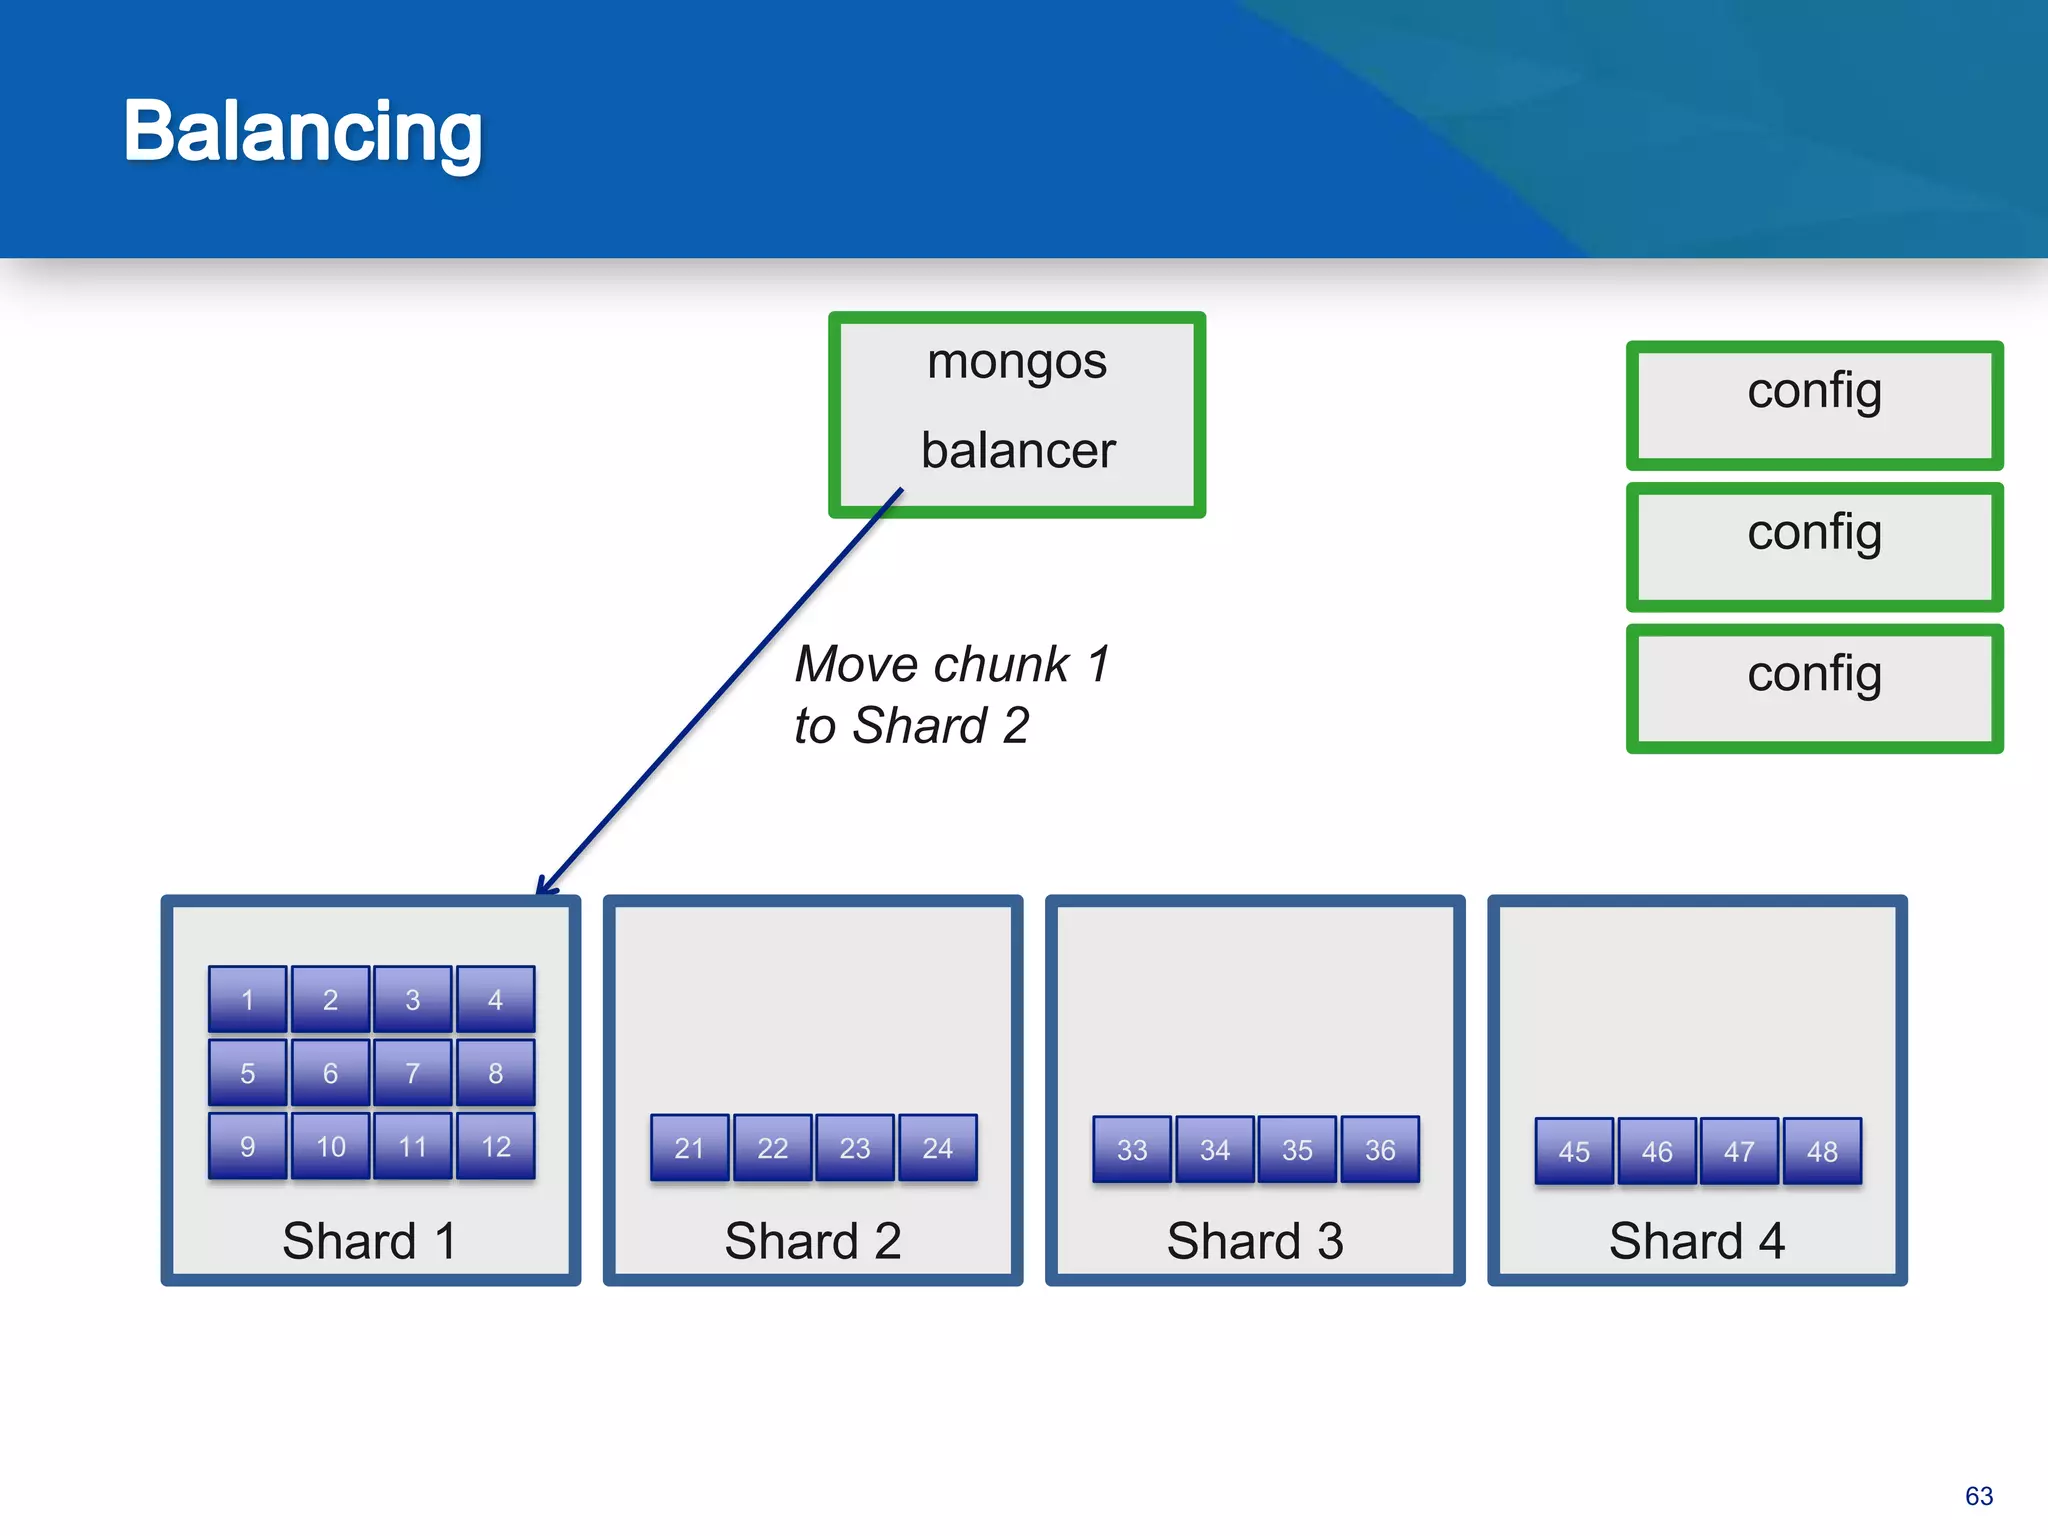Select chunk 45 in Shard 4
Screen dimensions: 2048x1536
coord(1574,1152)
